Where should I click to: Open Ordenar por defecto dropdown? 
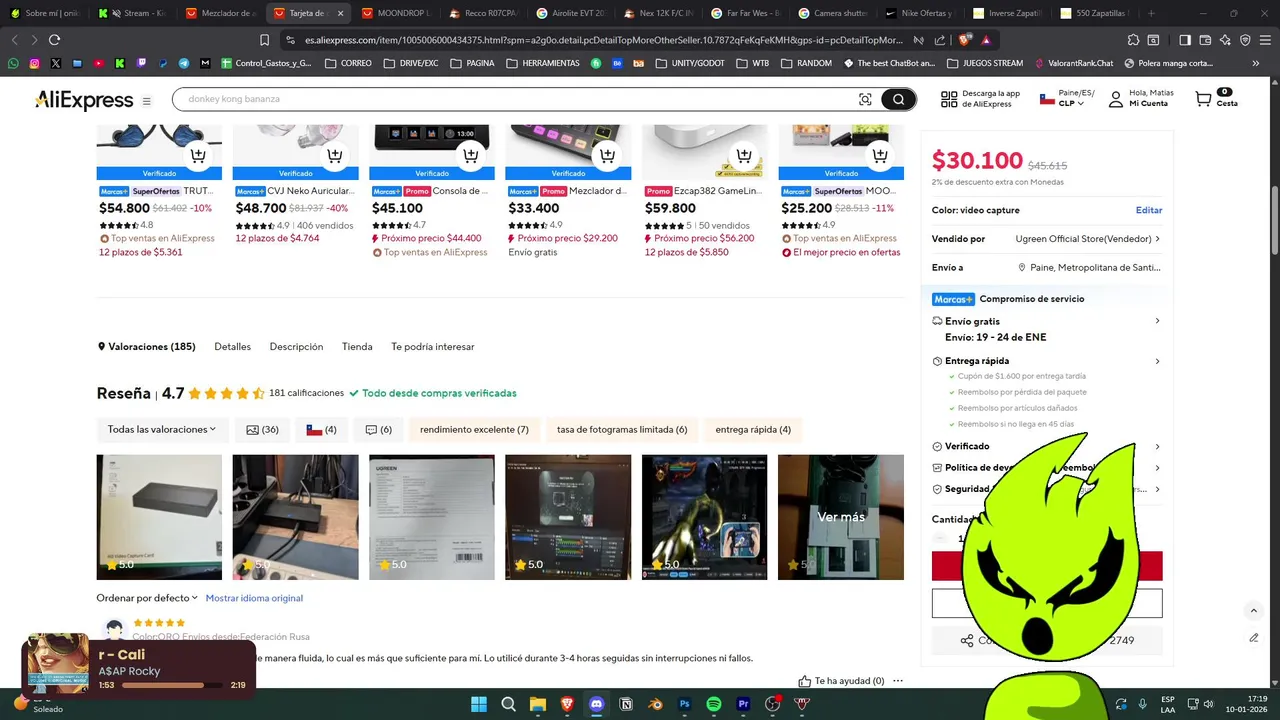(x=147, y=598)
